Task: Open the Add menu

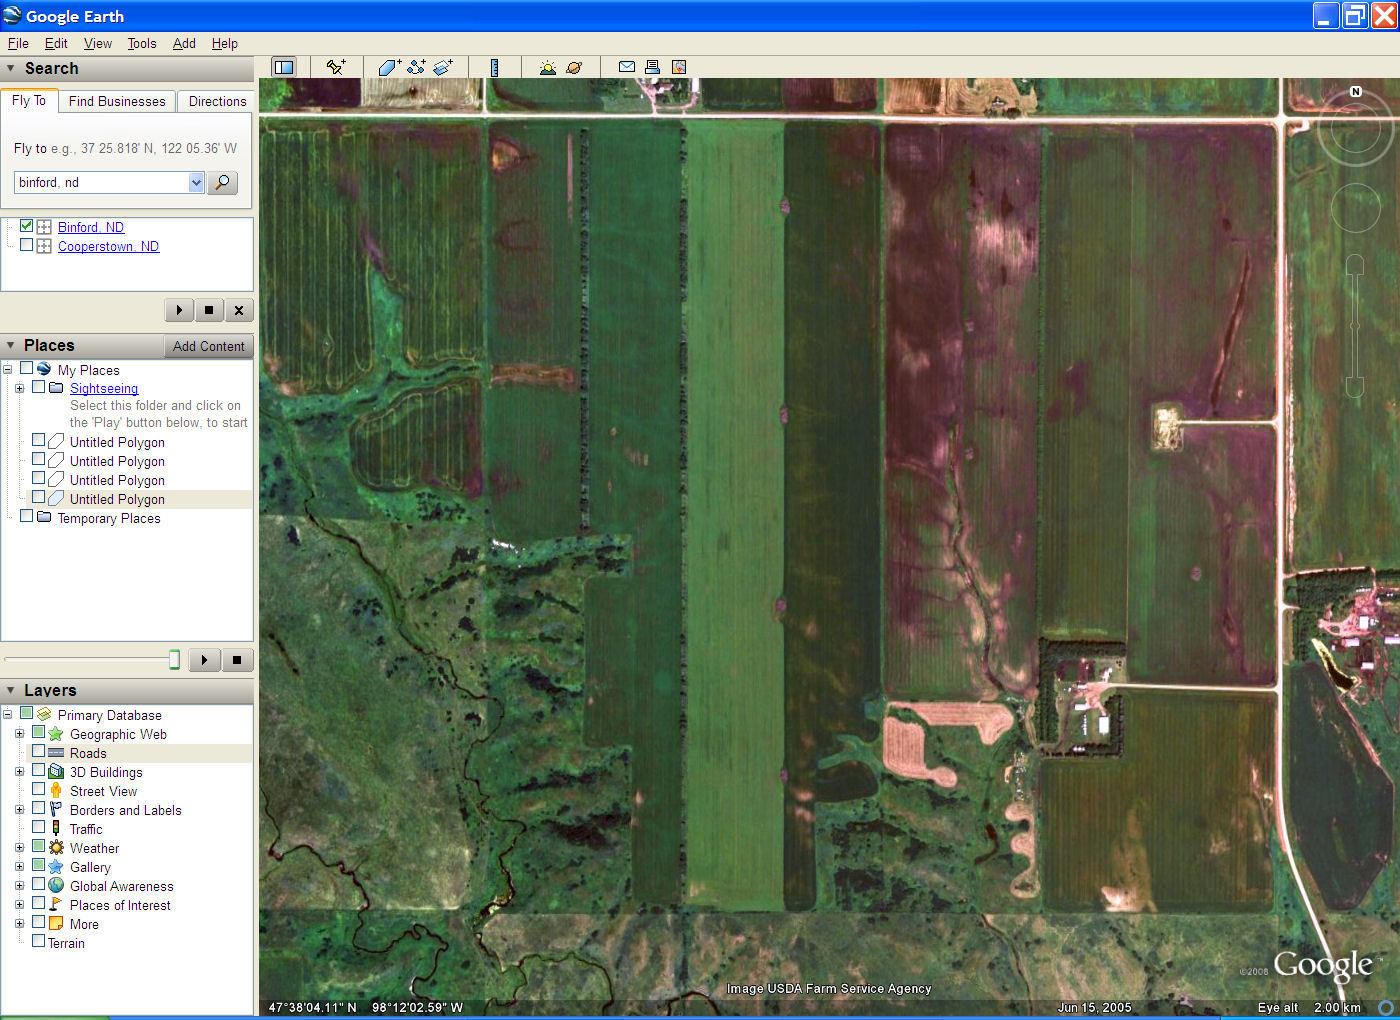Action: pos(184,43)
